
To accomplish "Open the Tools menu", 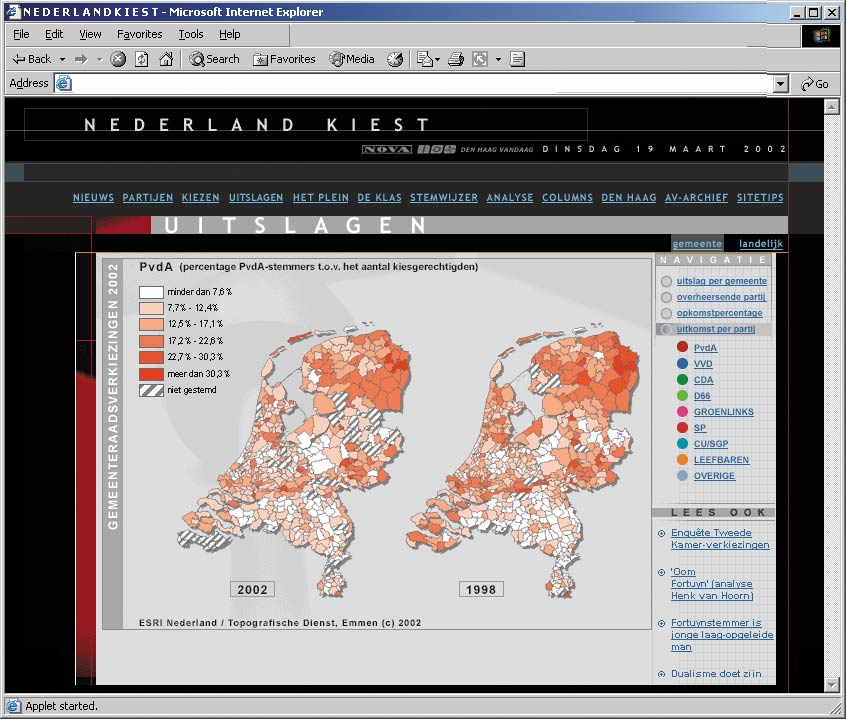I will pos(191,34).
